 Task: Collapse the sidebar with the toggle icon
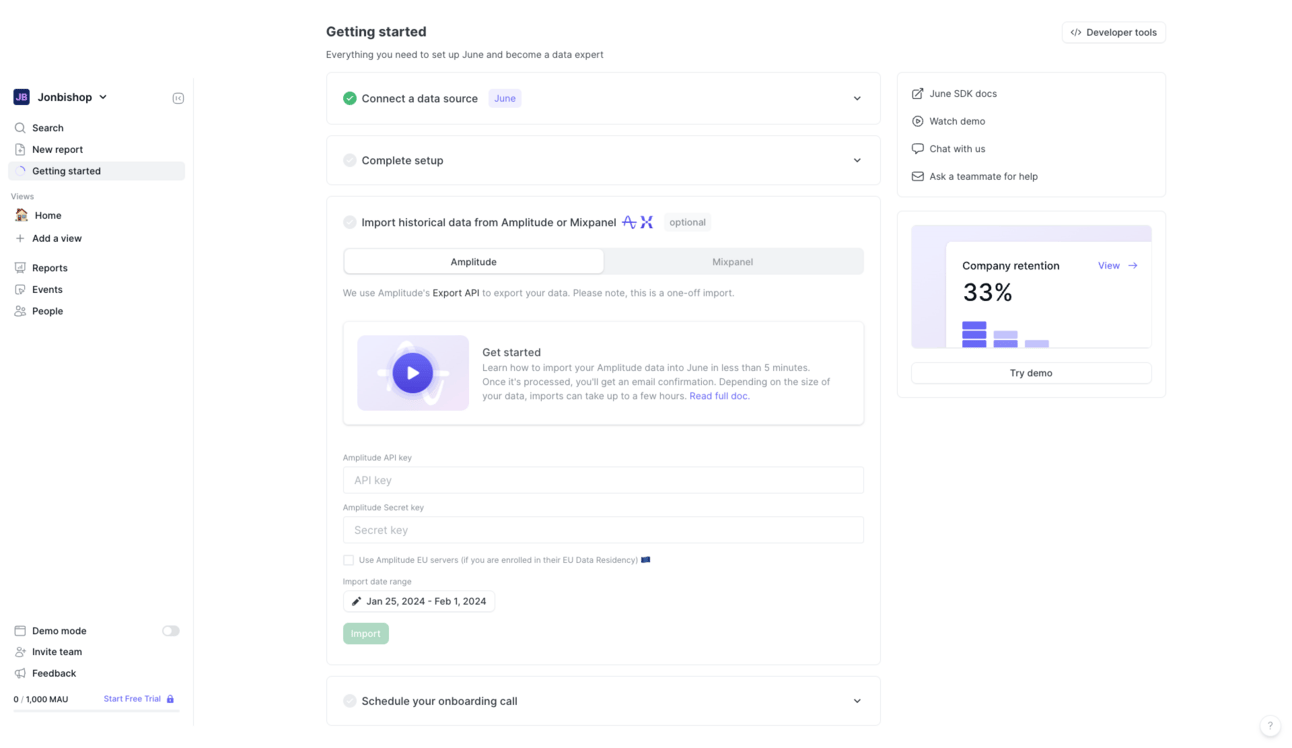(178, 98)
